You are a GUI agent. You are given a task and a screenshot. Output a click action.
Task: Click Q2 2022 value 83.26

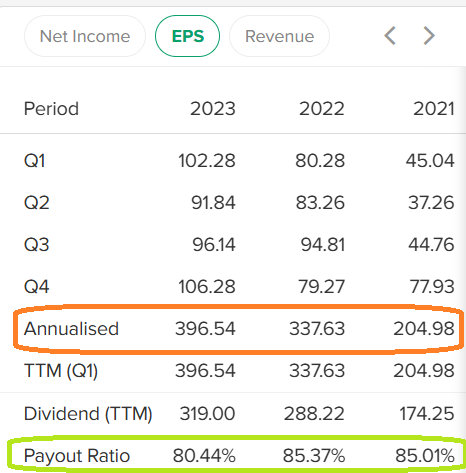[x=320, y=203]
